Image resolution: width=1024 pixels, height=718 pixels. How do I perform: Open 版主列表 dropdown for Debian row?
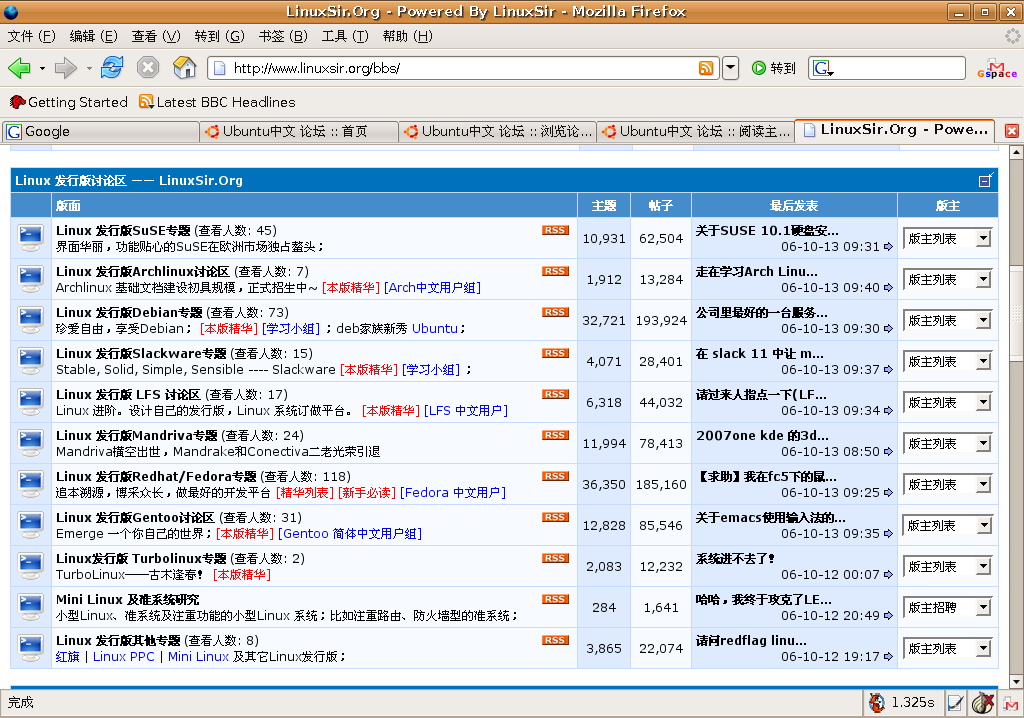click(947, 321)
